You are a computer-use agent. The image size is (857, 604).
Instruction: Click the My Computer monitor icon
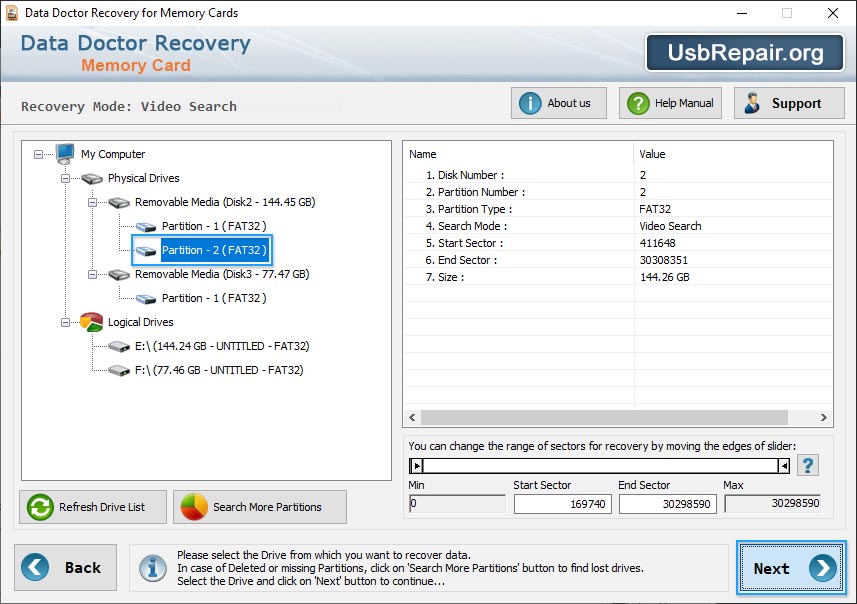tap(65, 154)
